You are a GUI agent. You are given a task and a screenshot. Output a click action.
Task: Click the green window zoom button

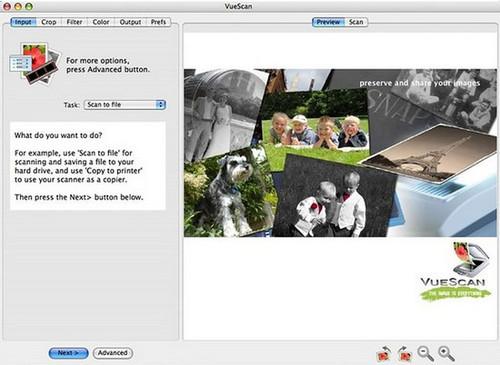pos(29,6)
